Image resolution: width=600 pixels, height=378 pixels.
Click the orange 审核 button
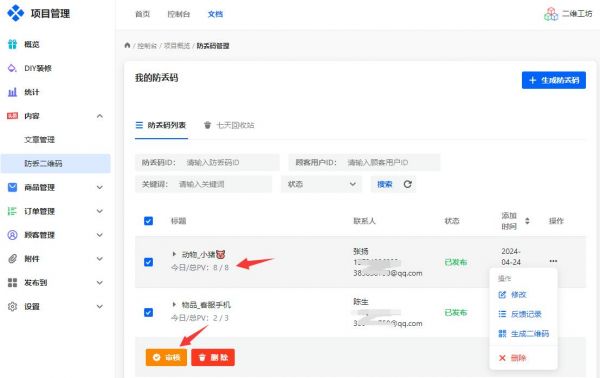pos(166,357)
